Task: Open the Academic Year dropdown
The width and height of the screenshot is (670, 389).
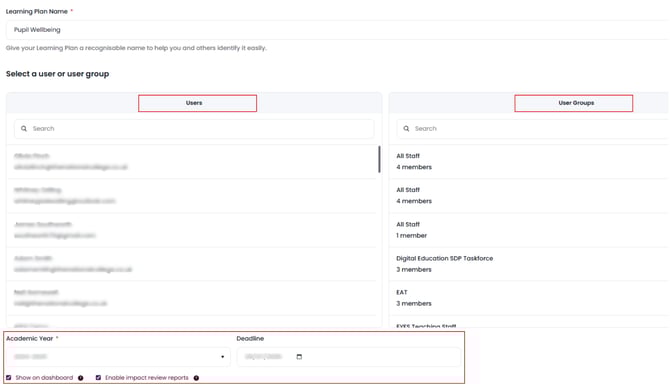Action: pos(118,357)
